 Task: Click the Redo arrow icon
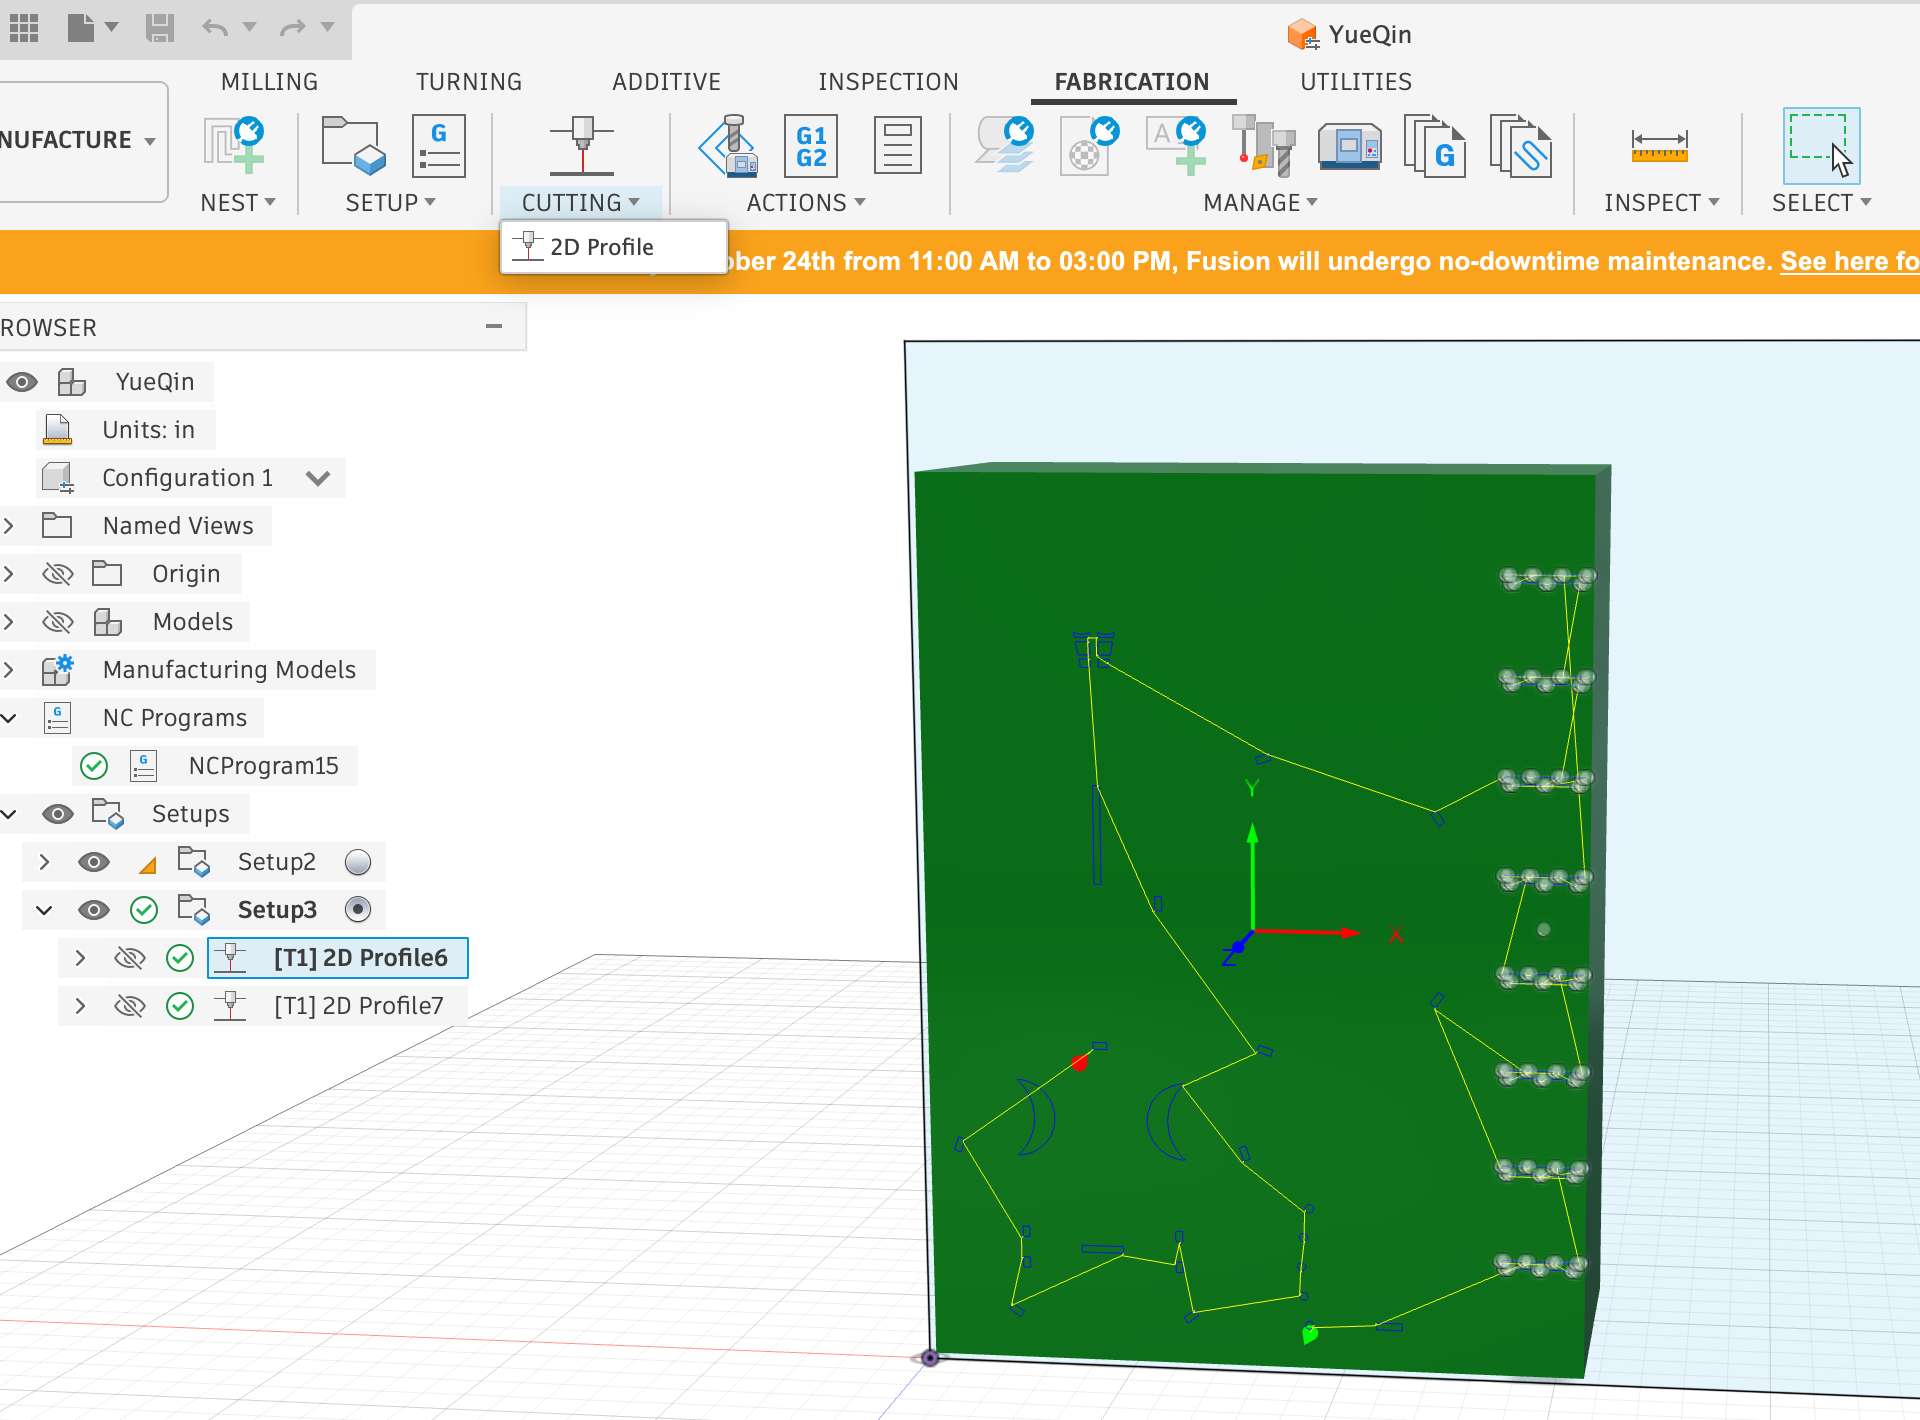pos(292,27)
